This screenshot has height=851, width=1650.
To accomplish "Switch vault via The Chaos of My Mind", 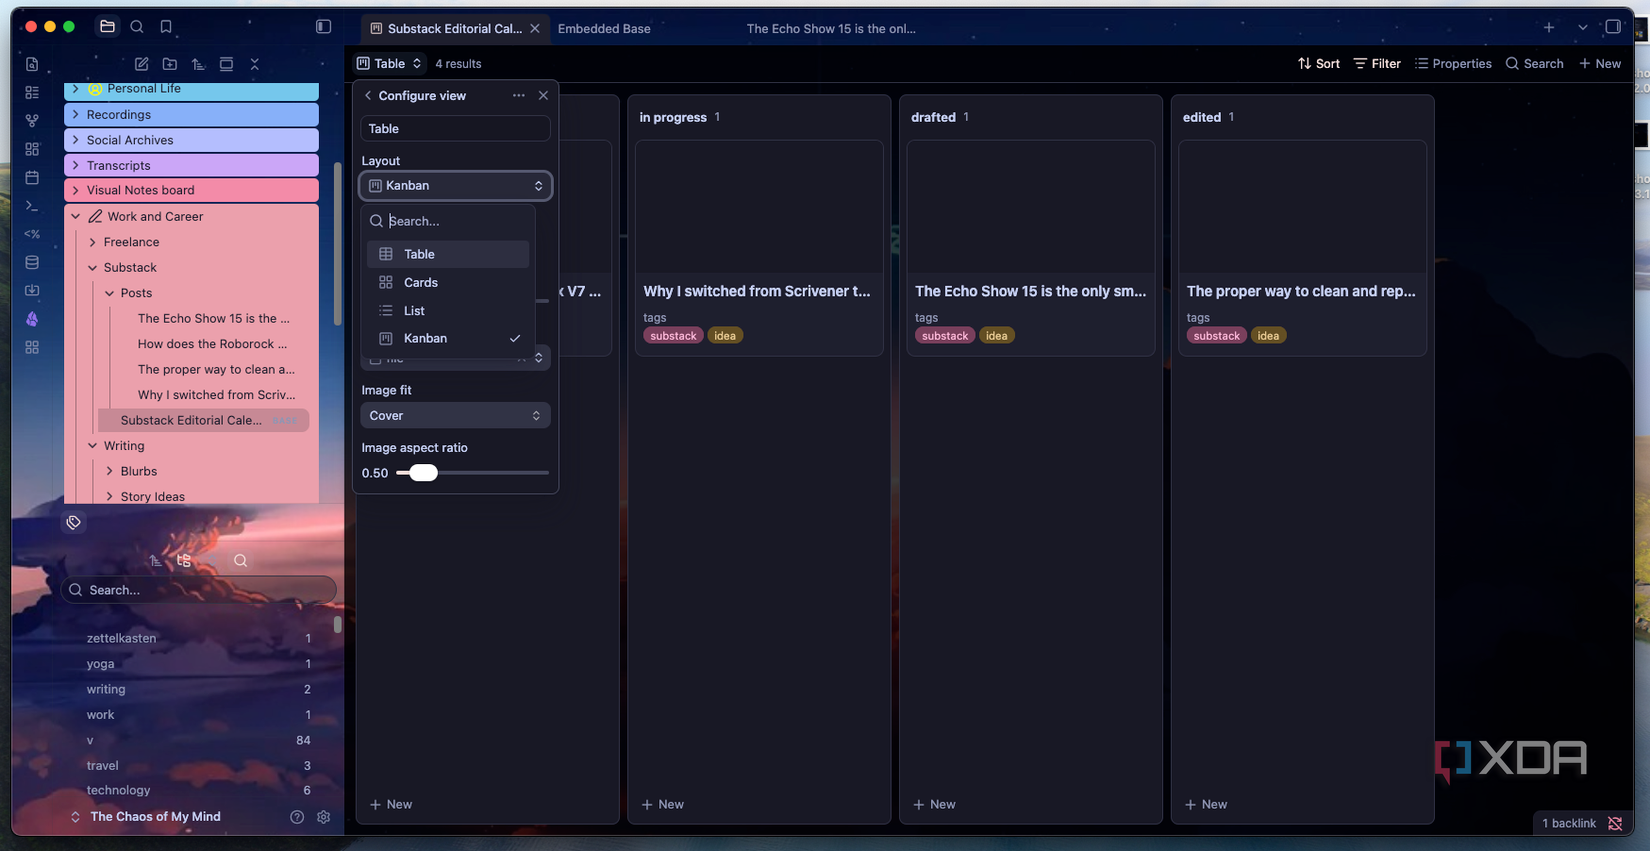I will pos(144,817).
